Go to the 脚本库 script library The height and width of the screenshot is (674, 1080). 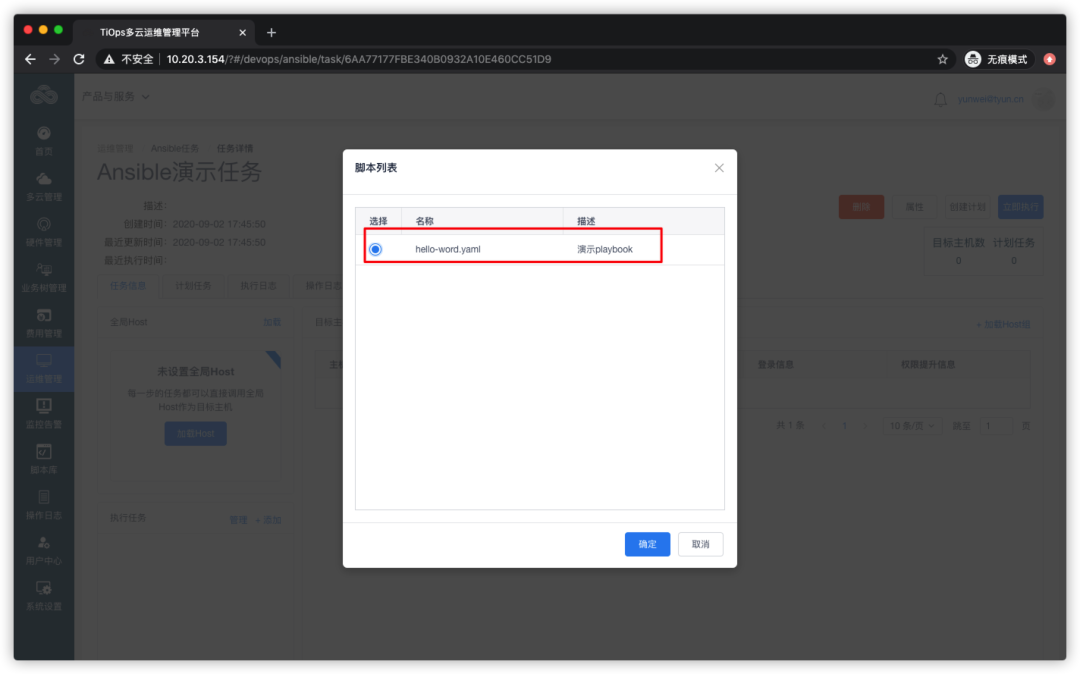coord(42,458)
